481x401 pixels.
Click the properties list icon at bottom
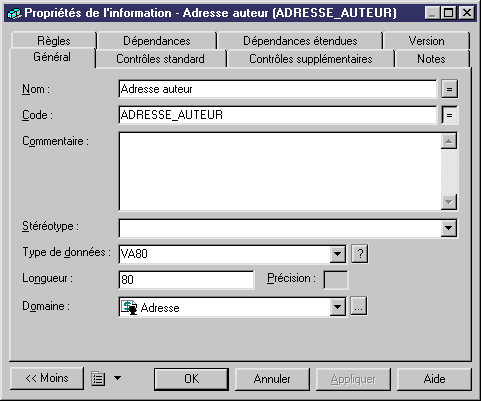coord(98,378)
